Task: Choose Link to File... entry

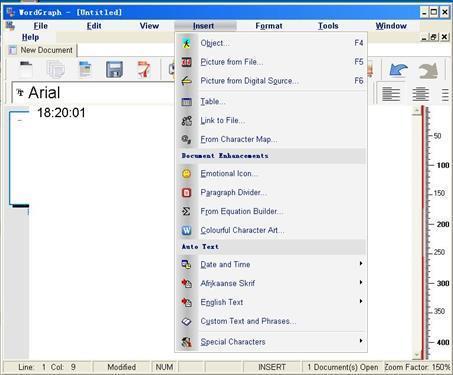Action: 271,121
